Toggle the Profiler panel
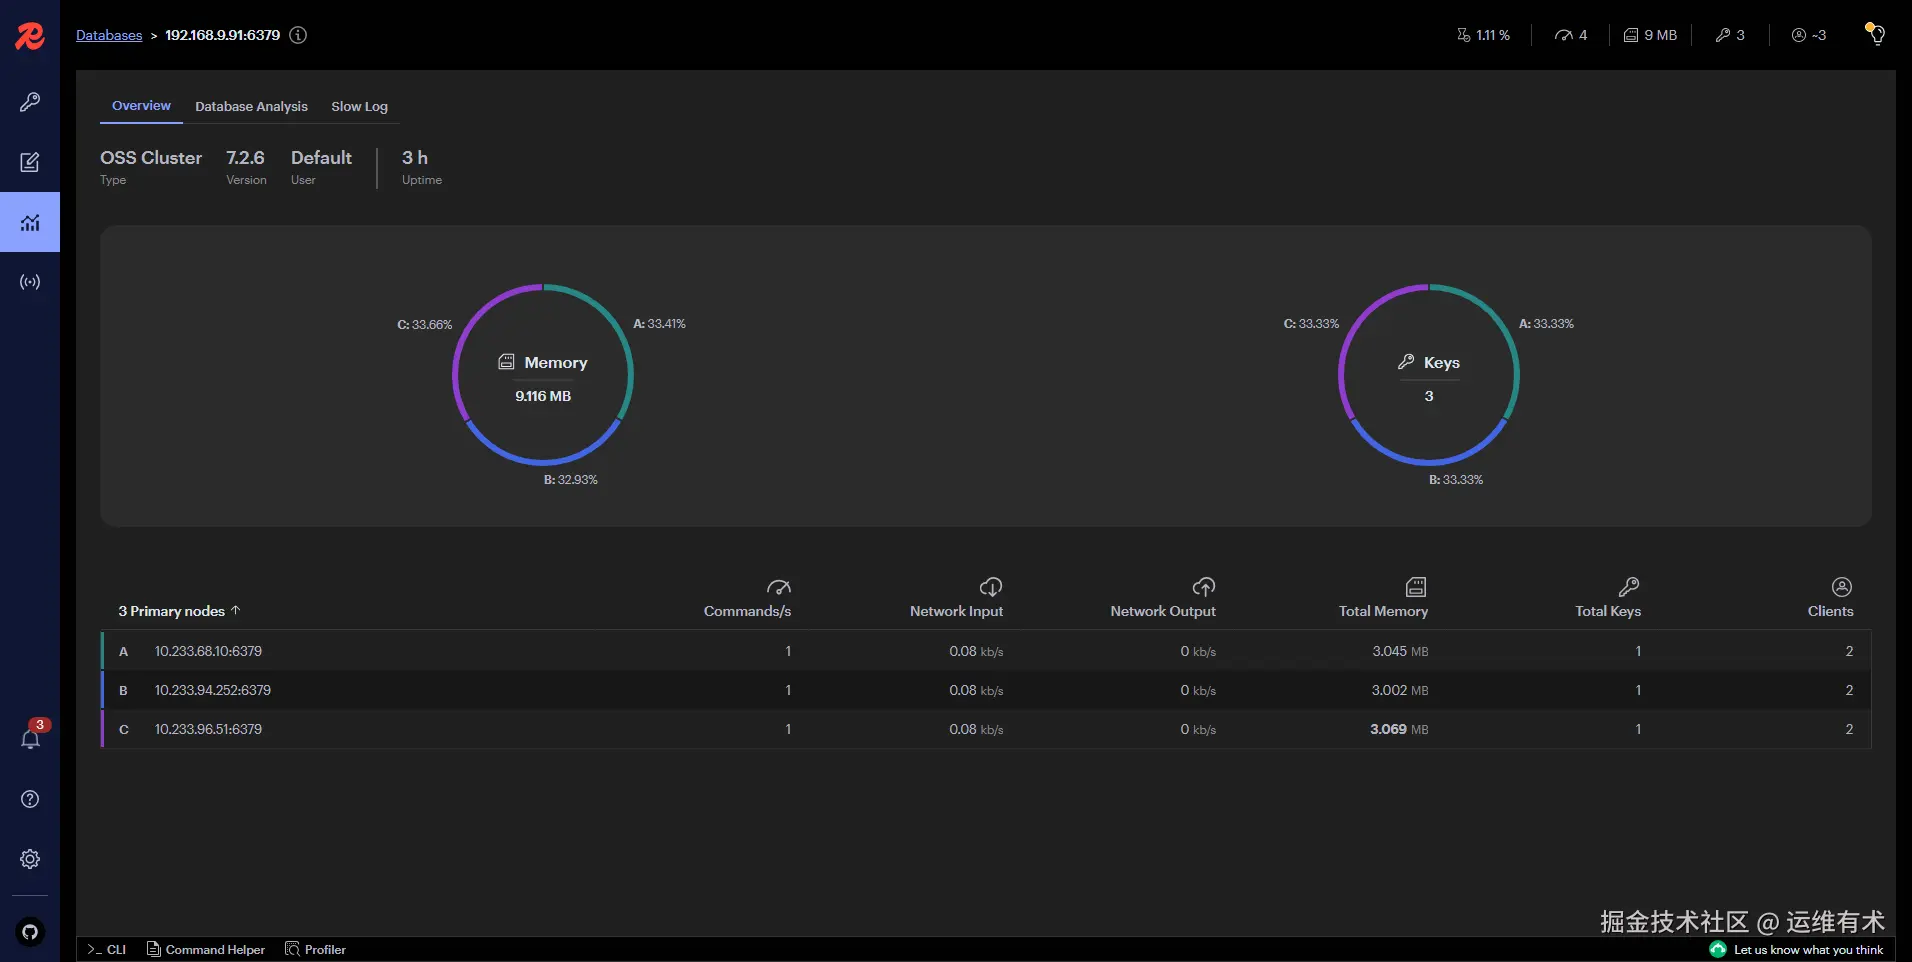Image resolution: width=1912 pixels, height=962 pixels. point(315,949)
